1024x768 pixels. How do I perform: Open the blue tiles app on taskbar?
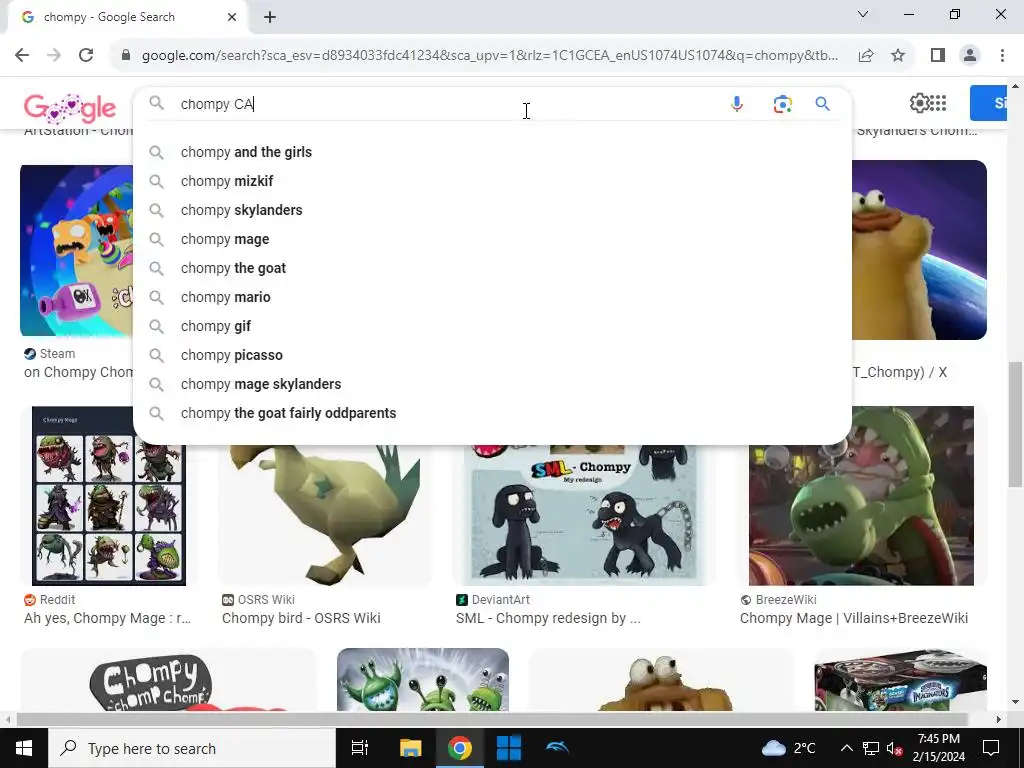tap(509, 748)
